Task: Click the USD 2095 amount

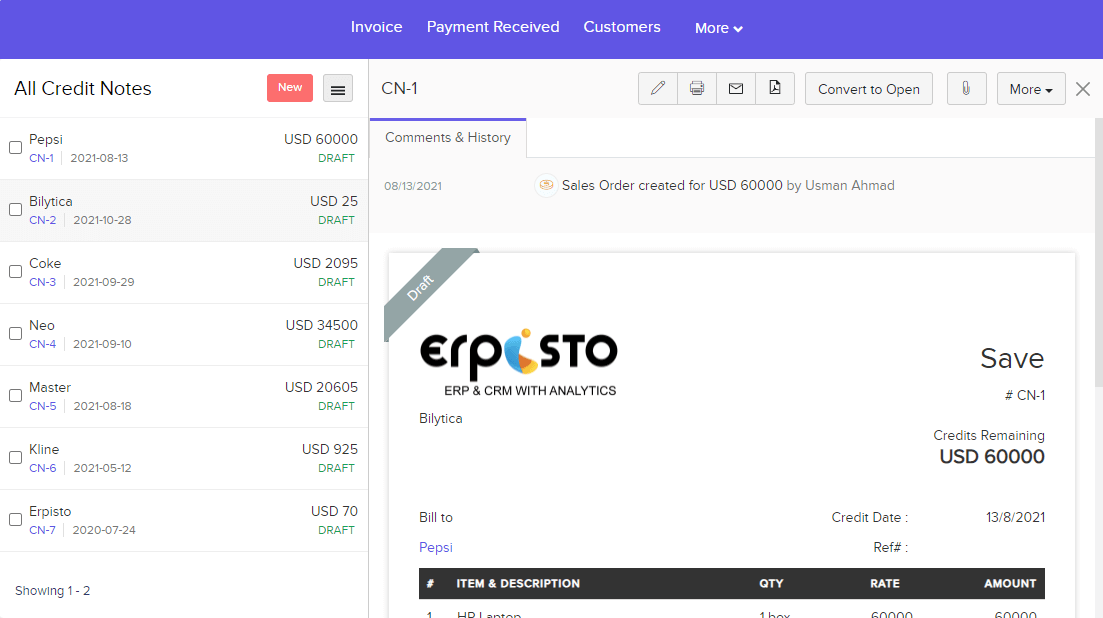Action: point(326,263)
